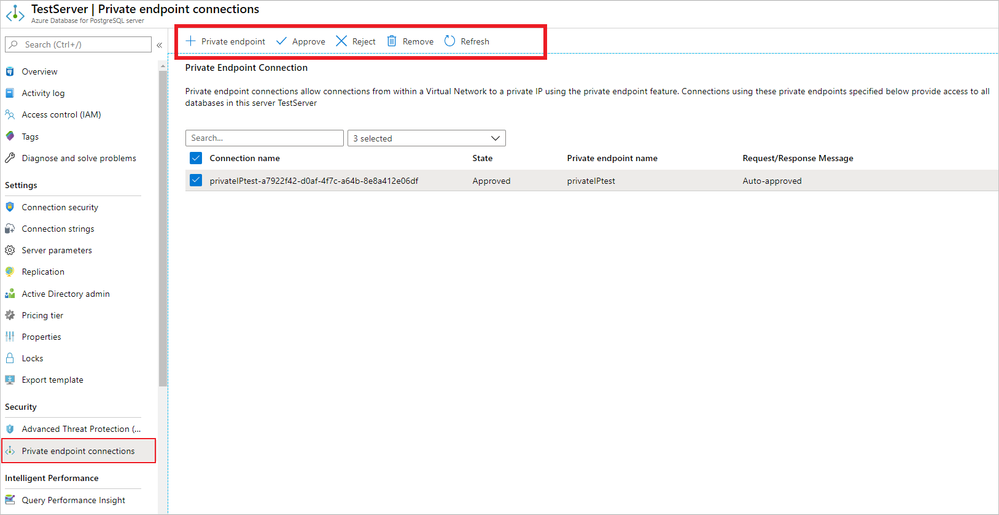Uncheck the privateIPtest connection row checkbox
Screen dimensions: 999x515
(x=196, y=180)
